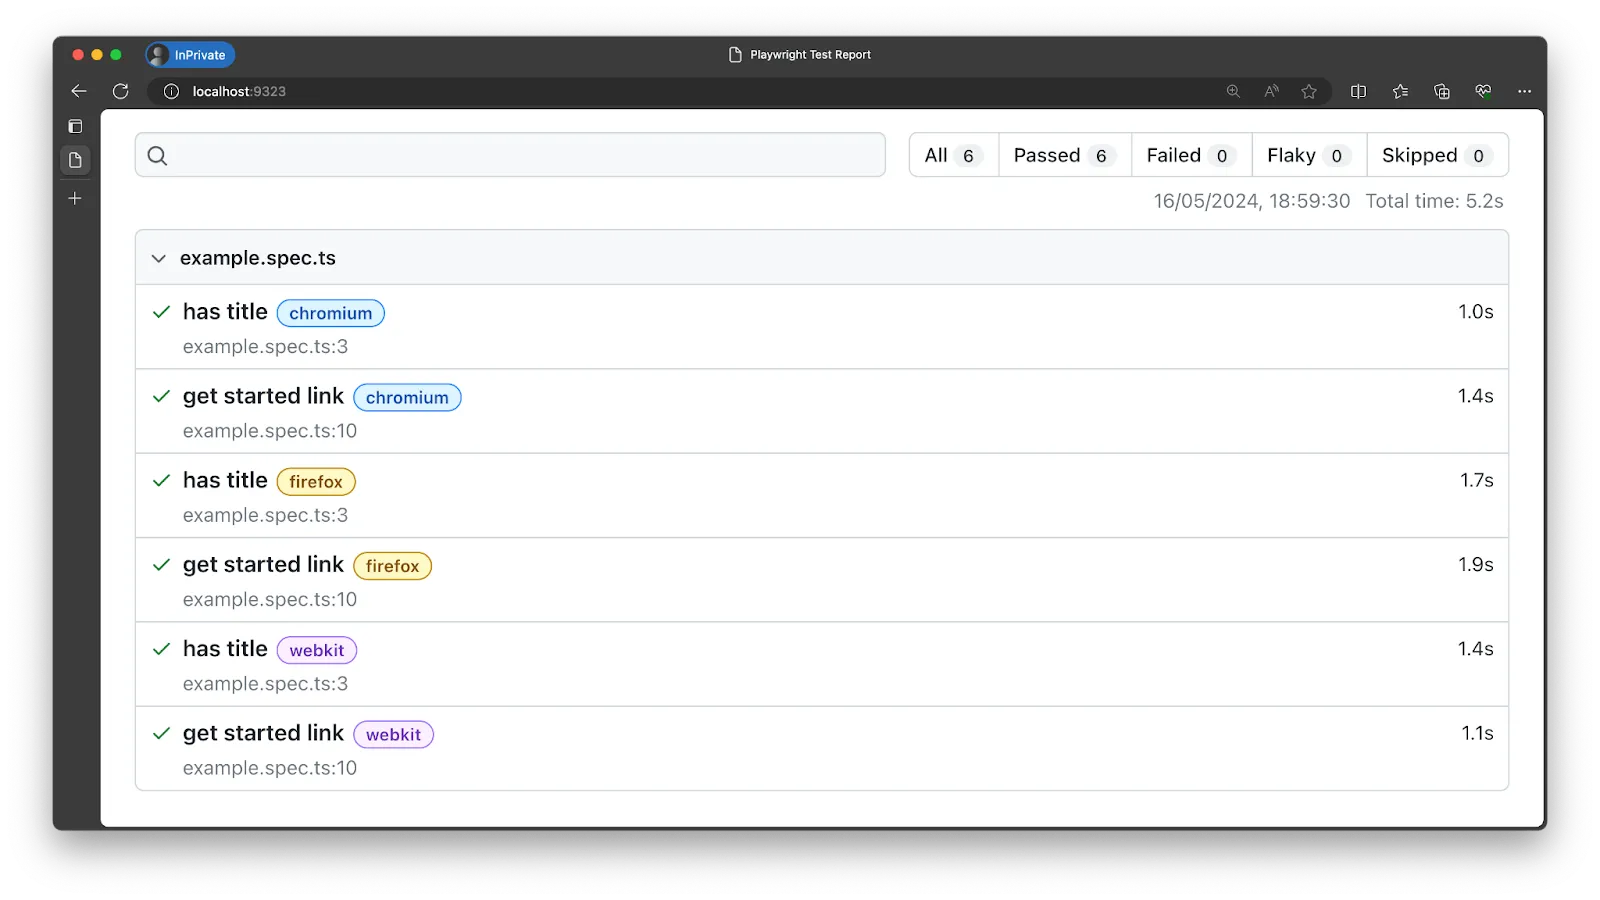Open get started link chromium test
The height and width of the screenshot is (900, 1600).
pos(263,396)
